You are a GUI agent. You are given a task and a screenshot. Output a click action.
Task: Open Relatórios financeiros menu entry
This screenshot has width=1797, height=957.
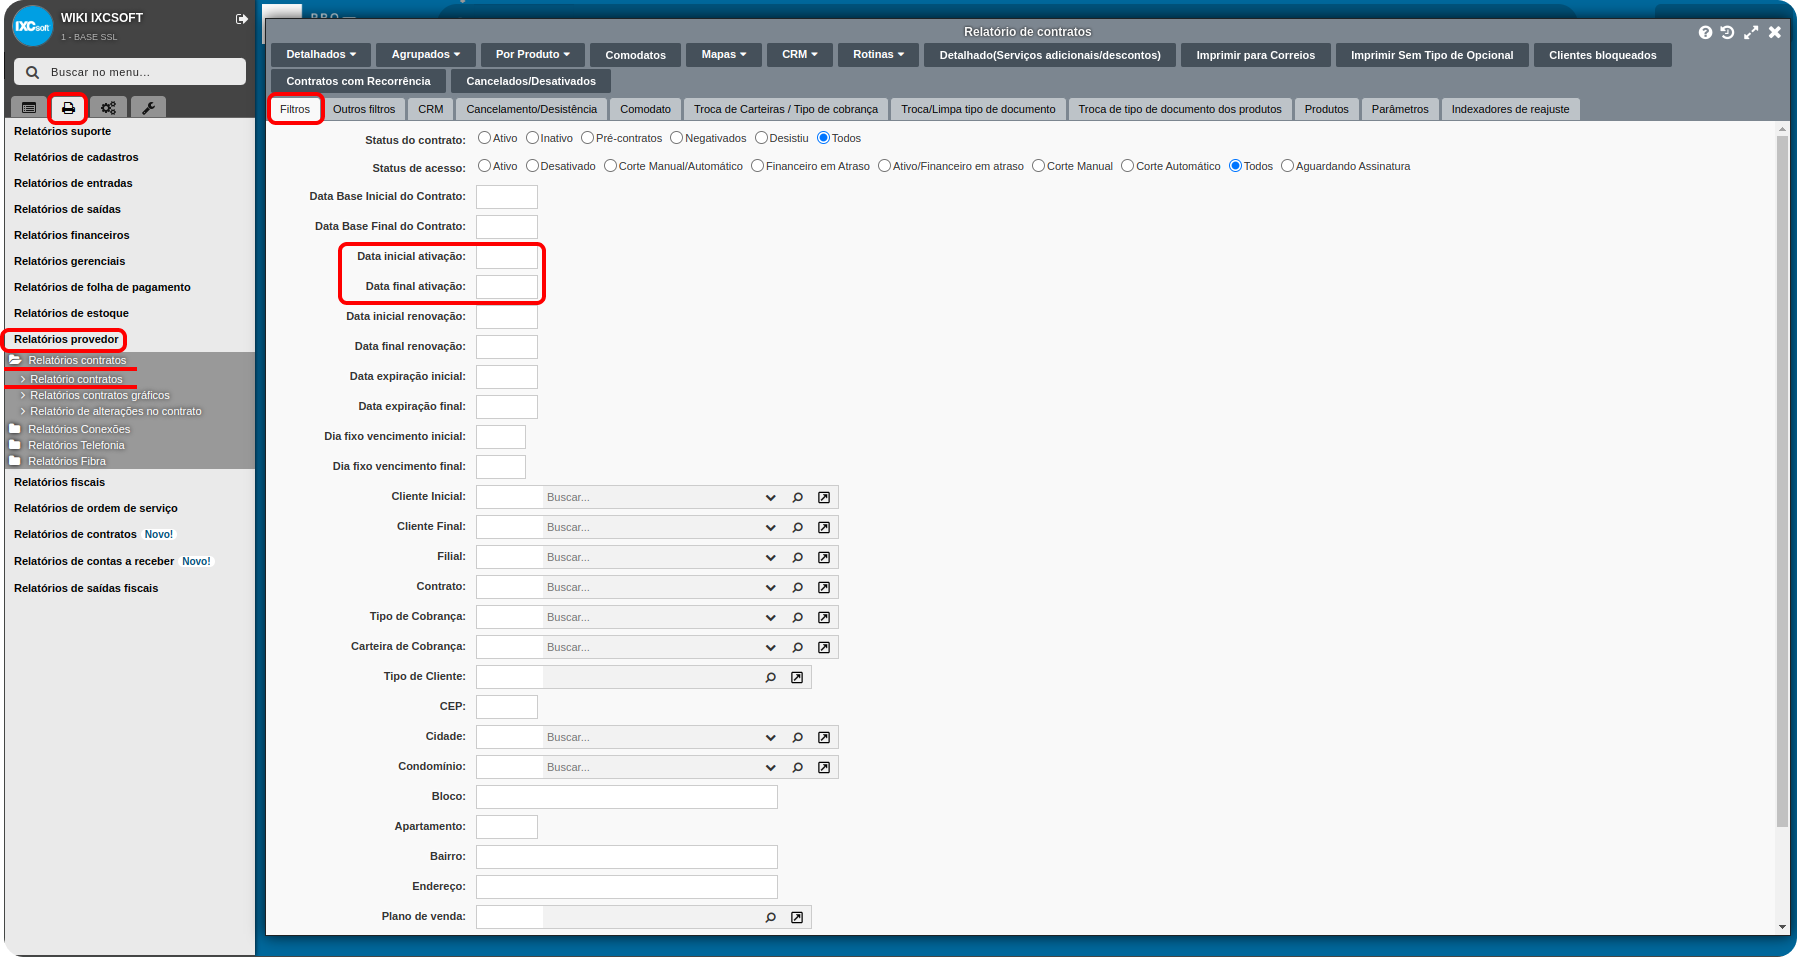(x=72, y=235)
